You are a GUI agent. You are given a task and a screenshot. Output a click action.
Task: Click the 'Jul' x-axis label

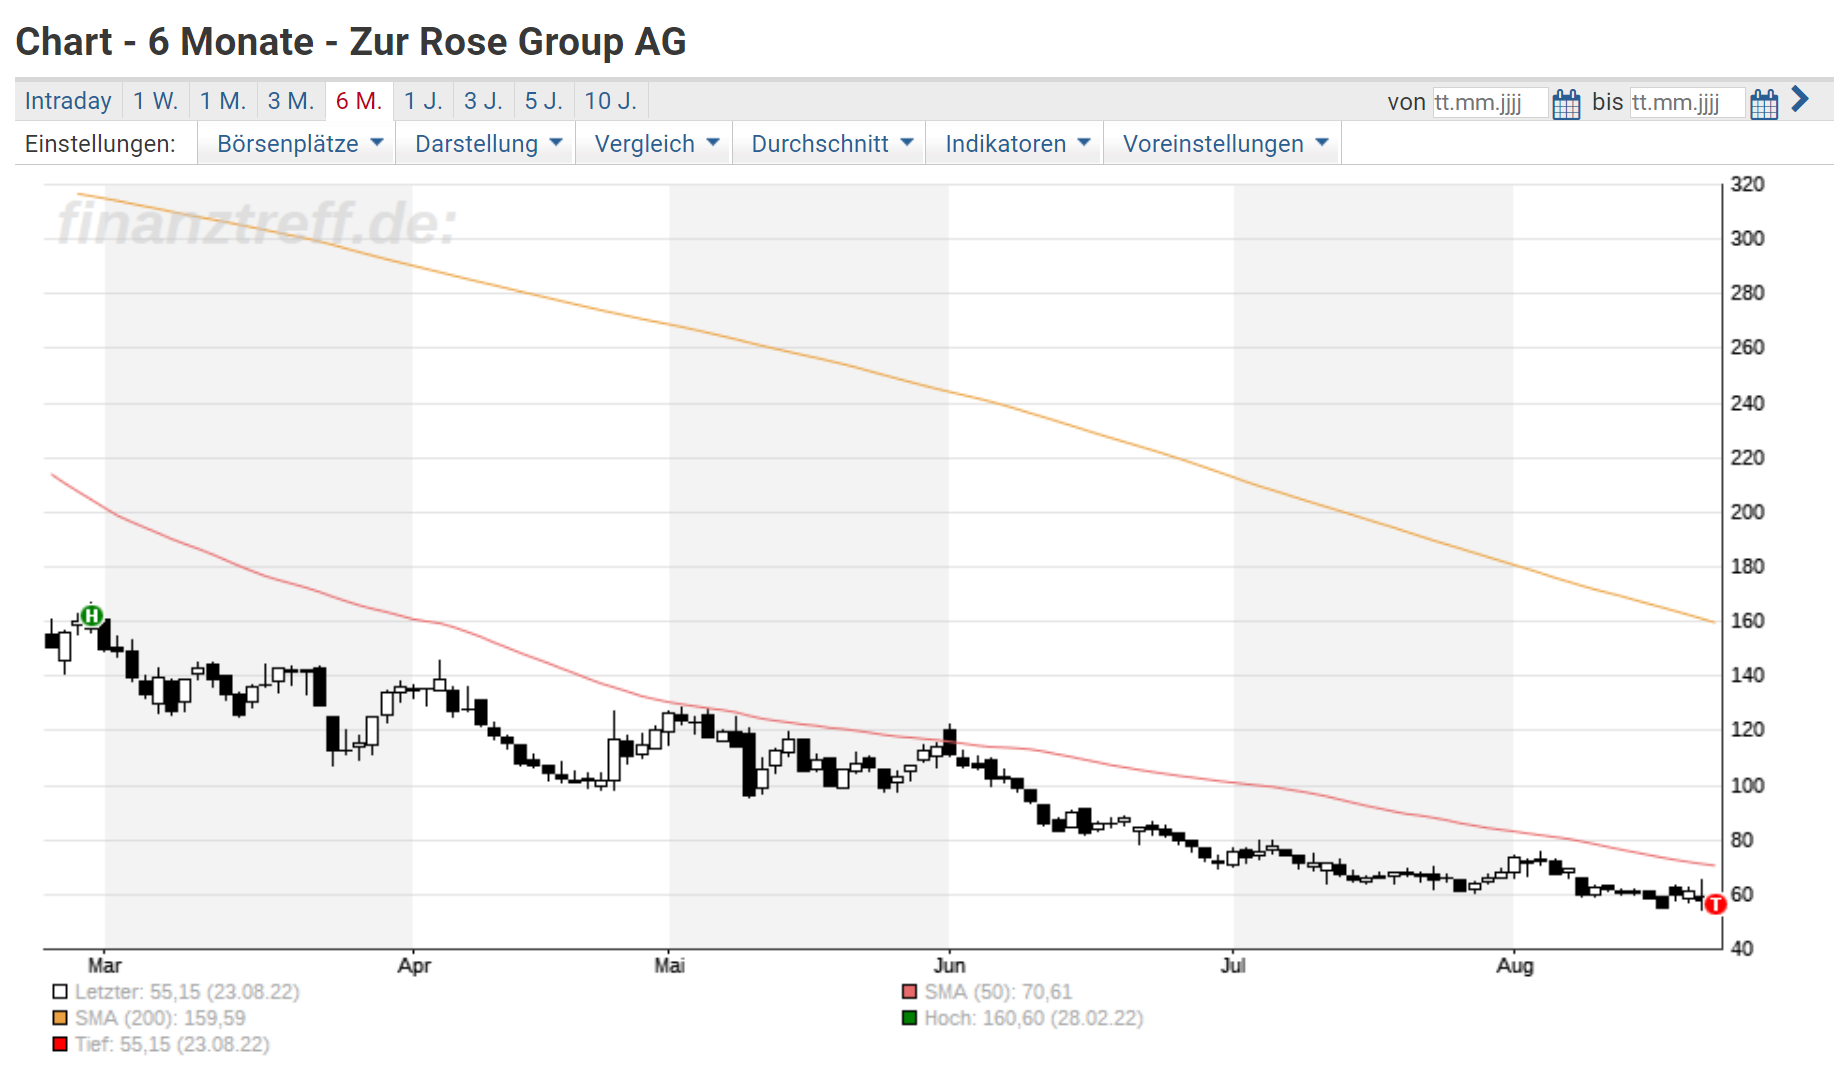1233,965
